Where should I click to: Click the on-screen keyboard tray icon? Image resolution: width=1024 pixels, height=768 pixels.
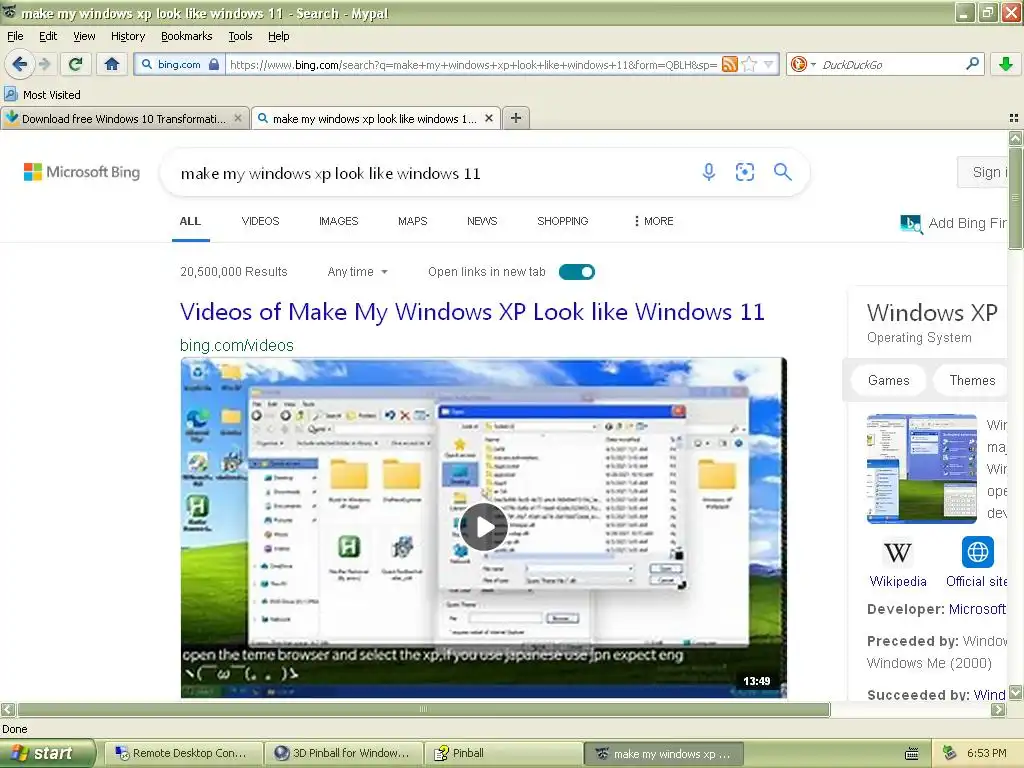click(912, 754)
